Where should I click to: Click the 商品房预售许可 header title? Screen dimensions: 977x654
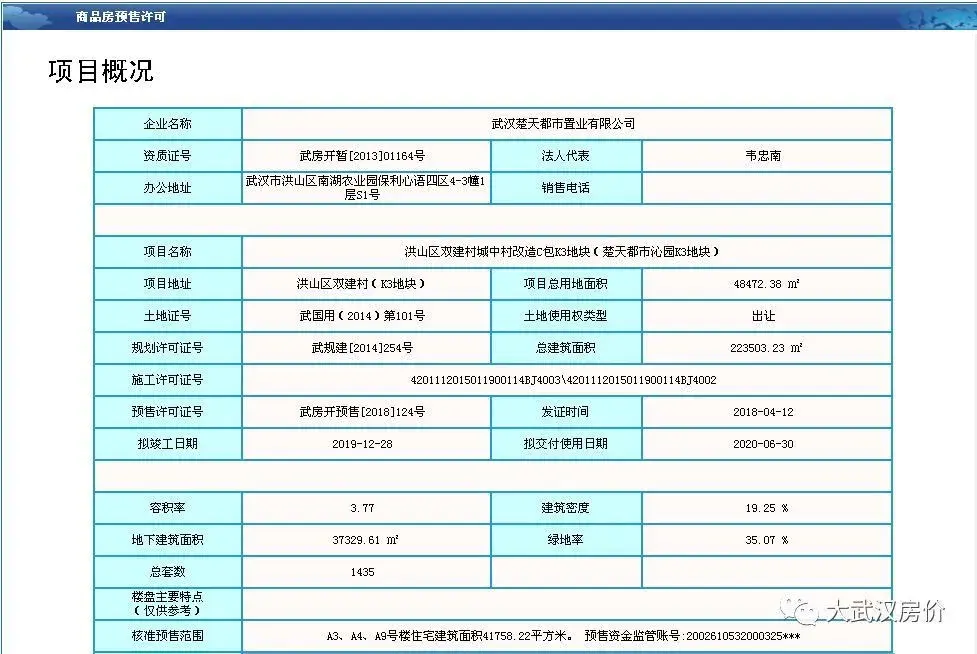(x=121, y=17)
